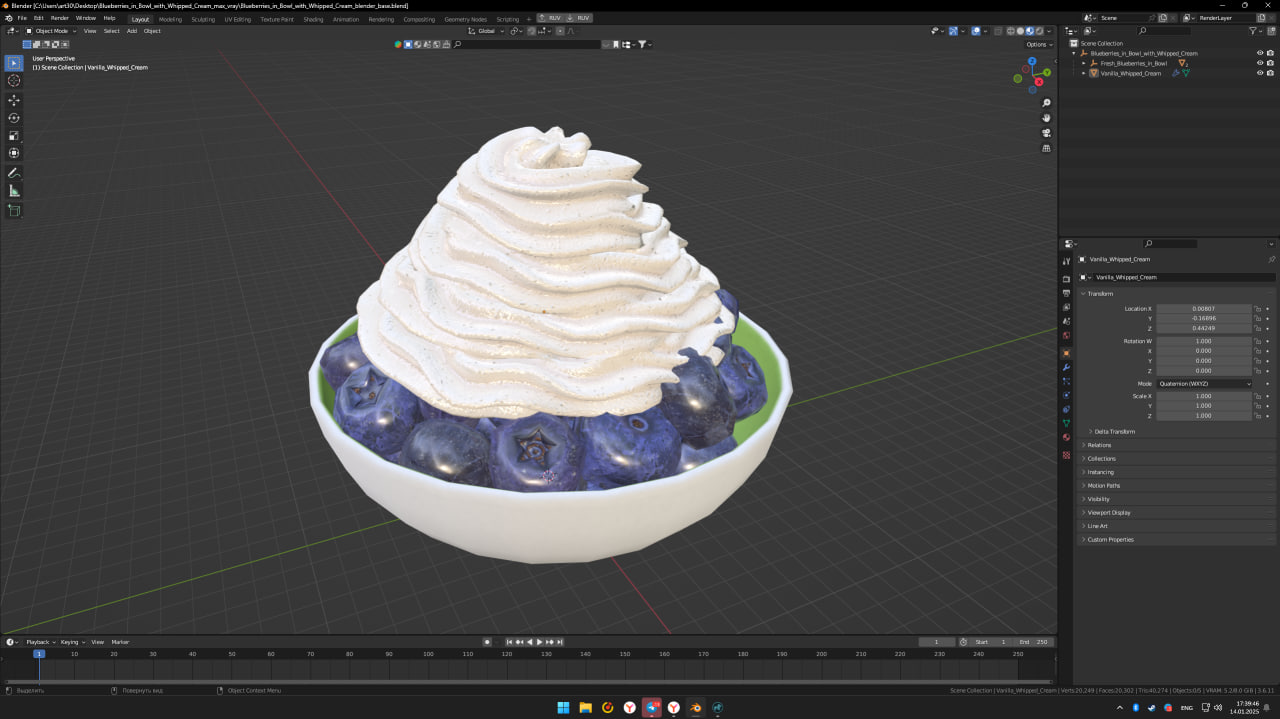This screenshot has width=1280, height=719.
Task: Select the Select Box tool
Action: pos(14,63)
